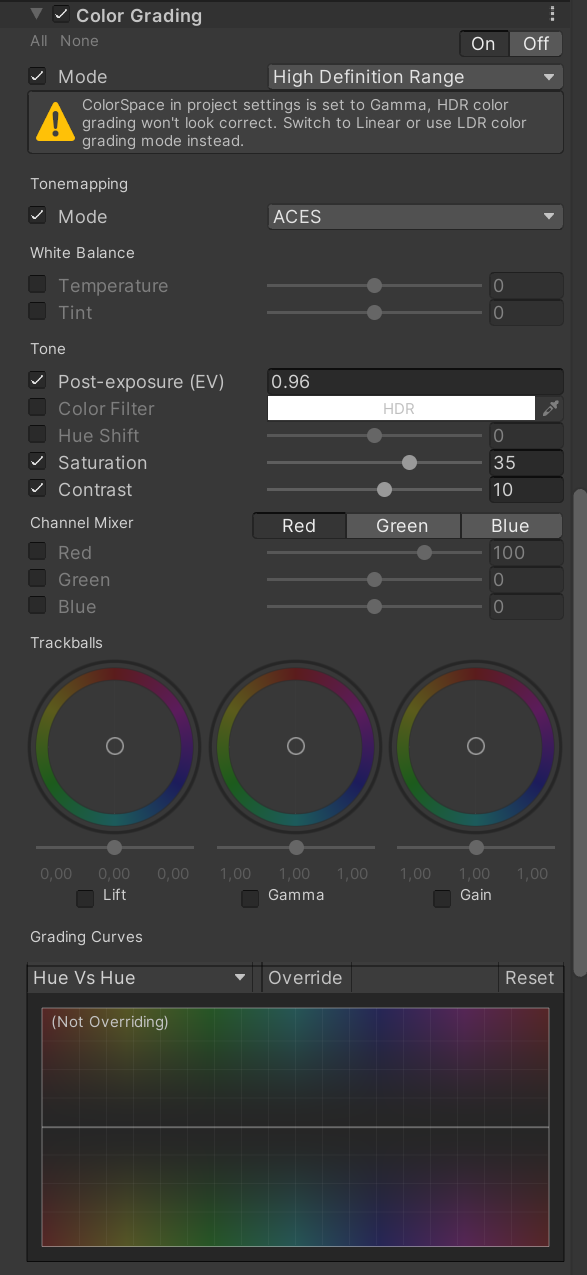Viewport: 587px width, 1275px height.
Task: Disable the Post-exposure (EV) checkbox
Action: (x=37, y=380)
